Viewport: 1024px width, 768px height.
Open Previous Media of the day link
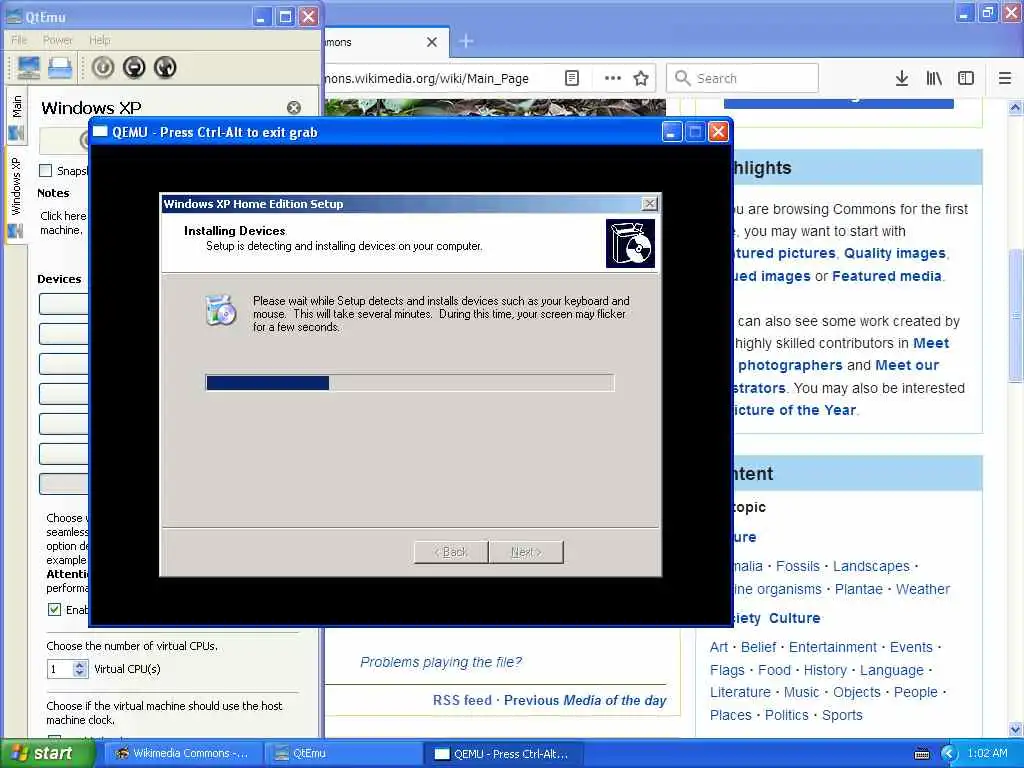pos(585,700)
